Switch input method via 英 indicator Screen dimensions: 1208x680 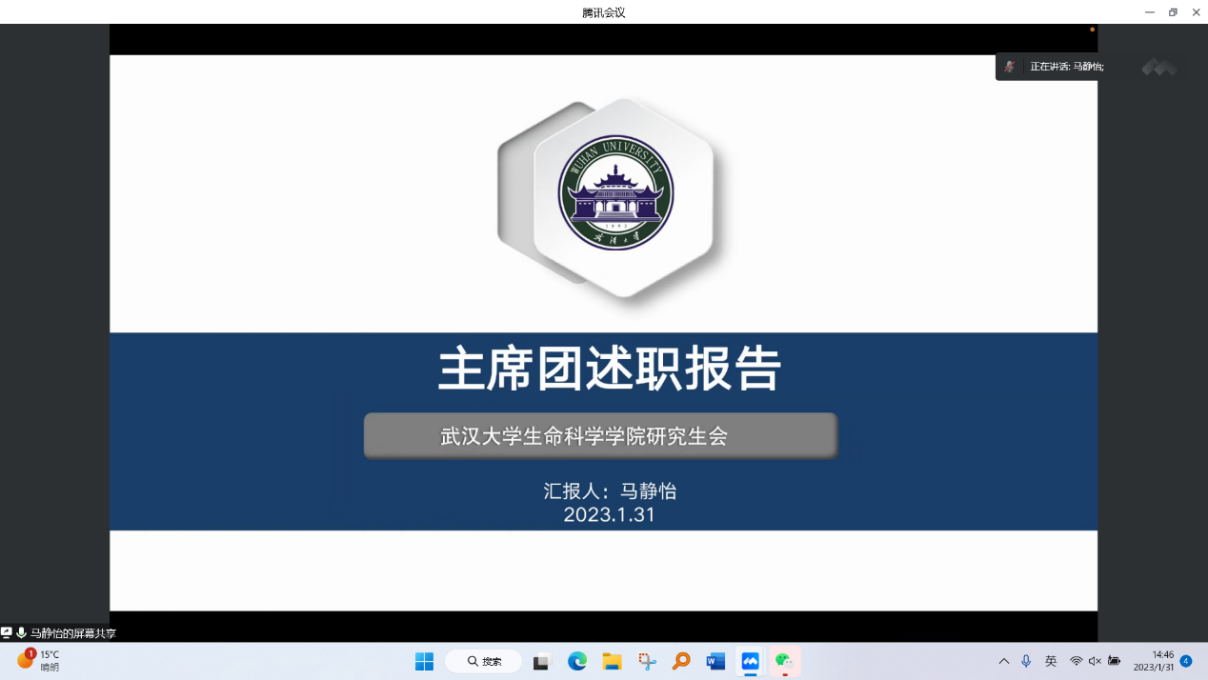click(1051, 661)
